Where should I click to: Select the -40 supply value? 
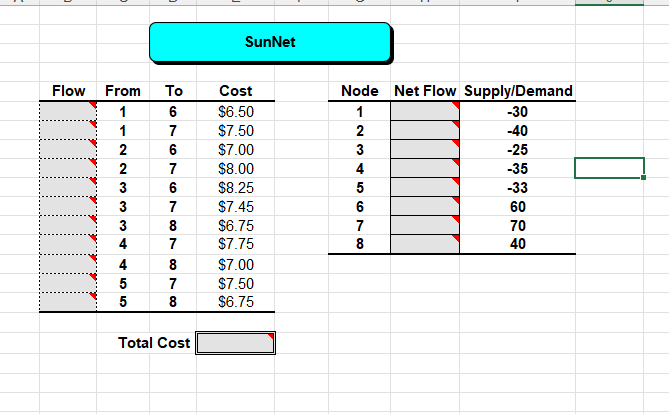pos(518,131)
